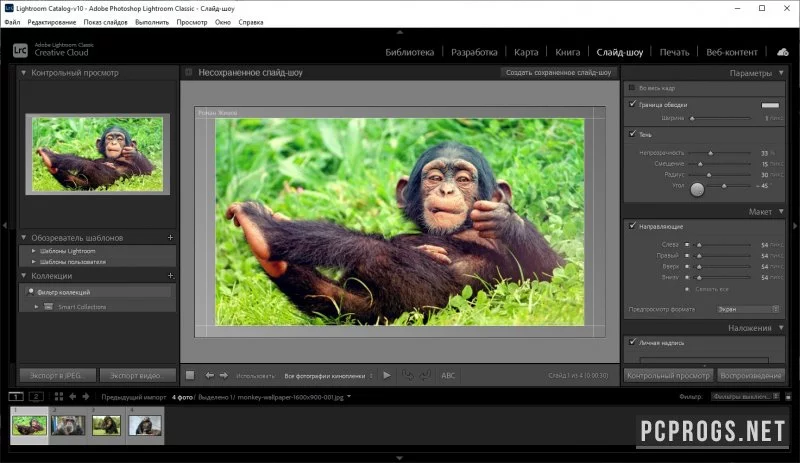Toggle link box for 'Вверх' margin
The height and width of the screenshot is (463, 800).
coord(687,266)
